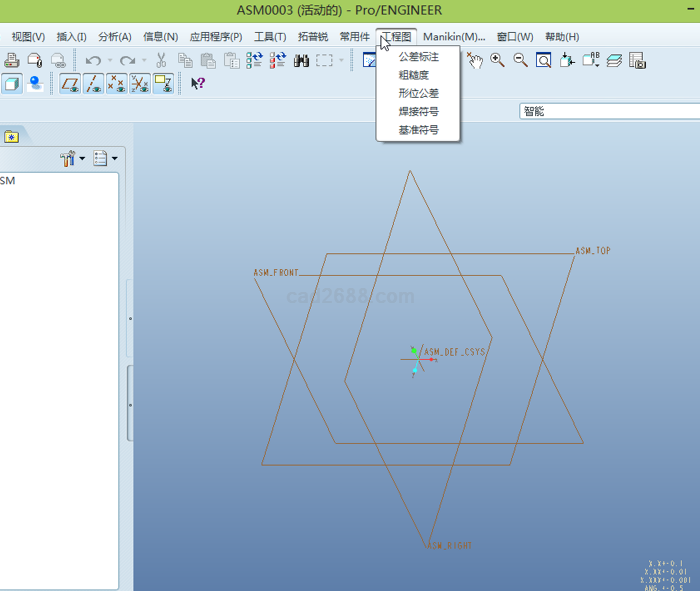
Task: Select 形位公差 from the open menu
Action: 418,93
